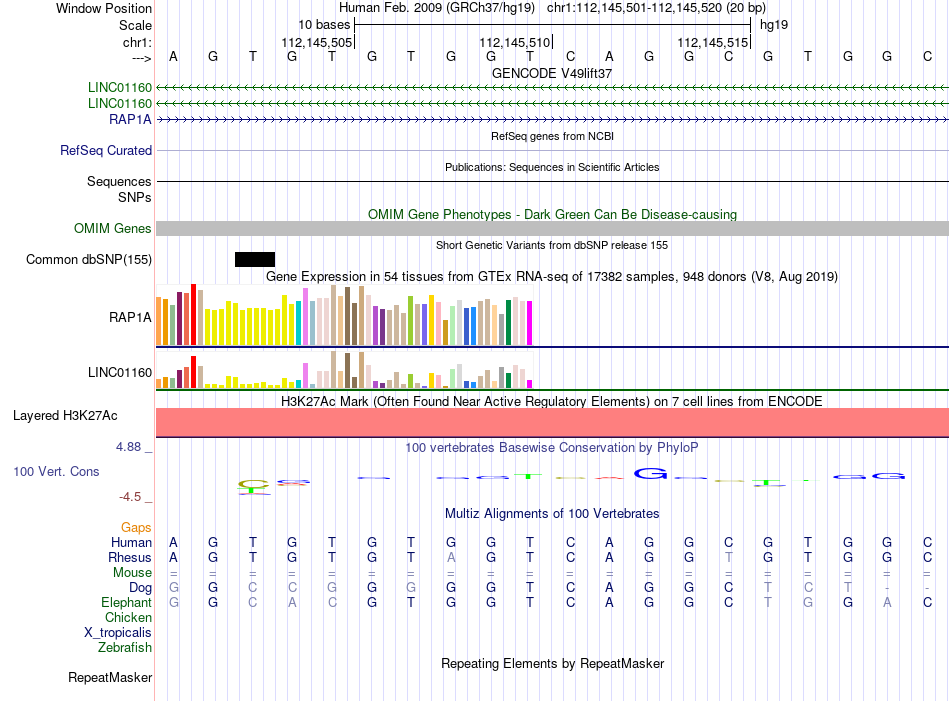Select the Layered H3K27Ac side label
This screenshot has width=950, height=701.
(x=65, y=416)
